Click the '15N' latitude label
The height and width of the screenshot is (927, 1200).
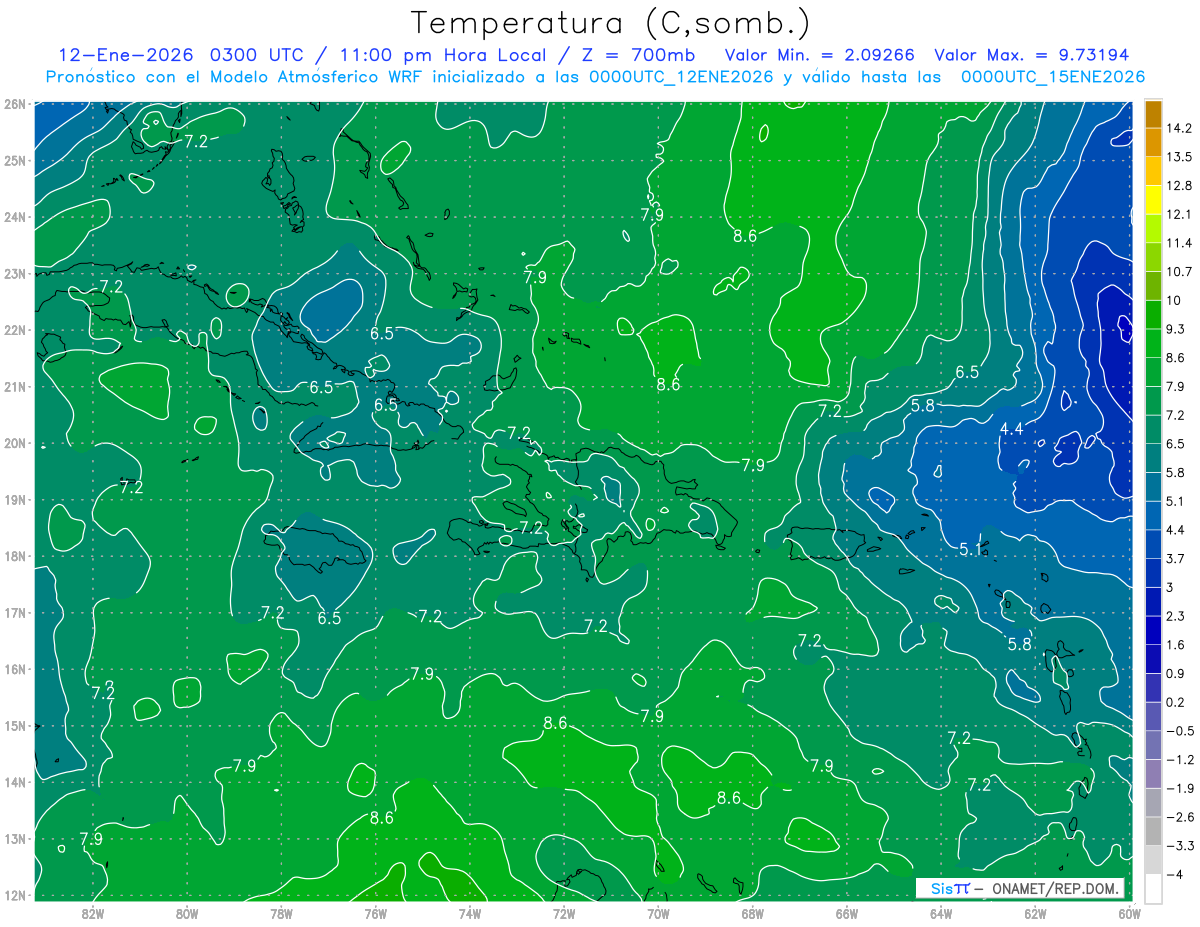click(14, 726)
